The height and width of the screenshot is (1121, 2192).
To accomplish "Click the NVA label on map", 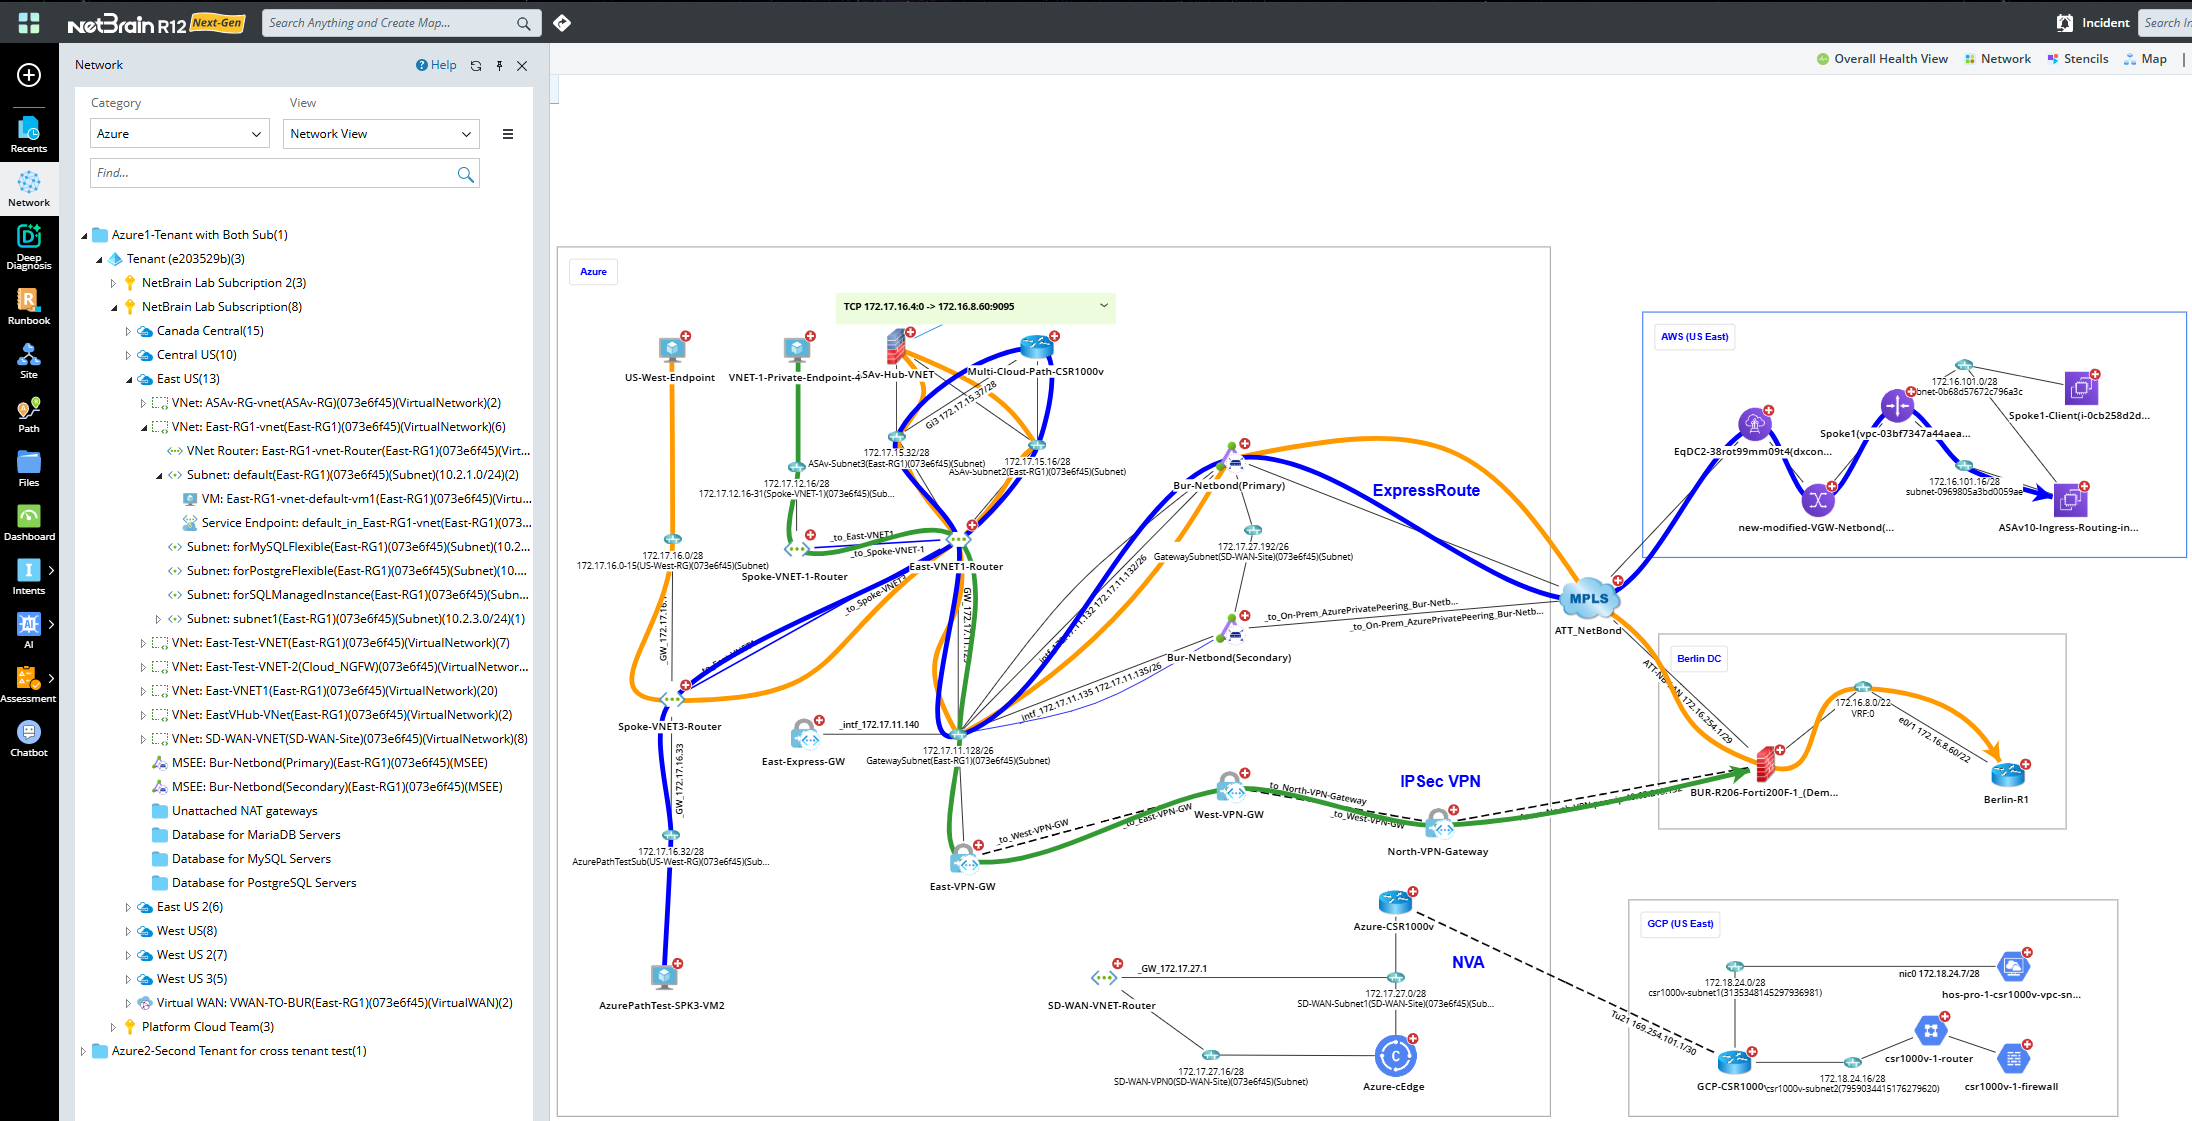I will click(1468, 963).
